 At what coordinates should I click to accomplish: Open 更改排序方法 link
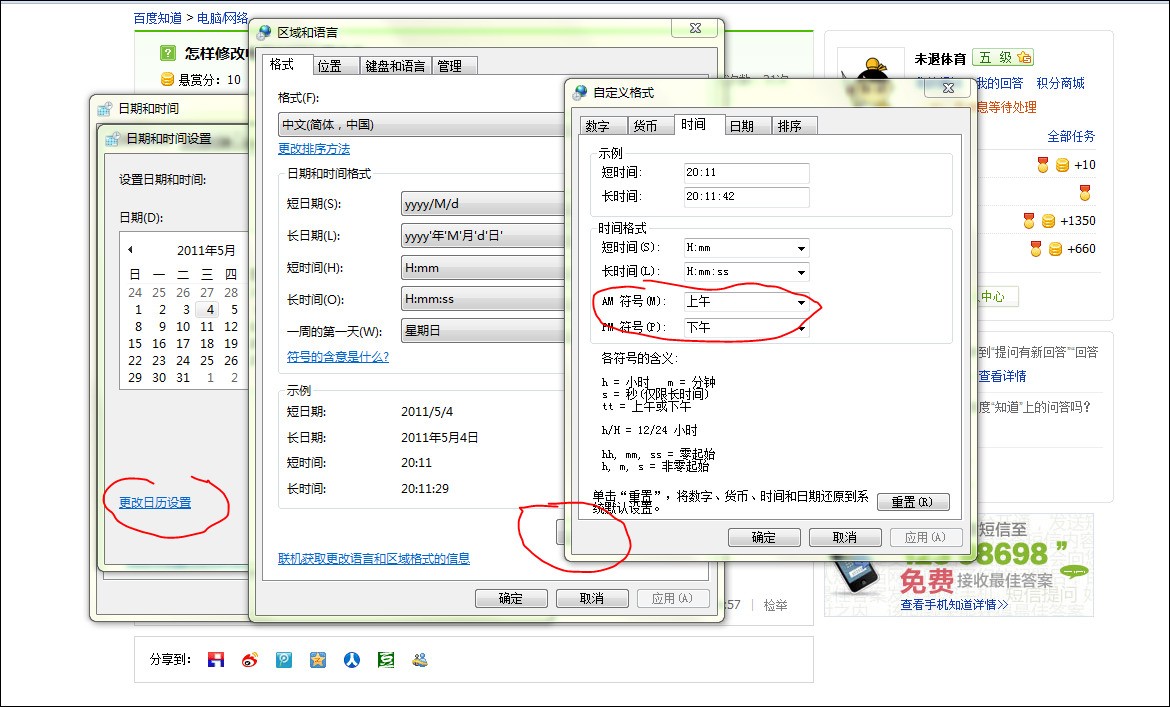(314, 148)
